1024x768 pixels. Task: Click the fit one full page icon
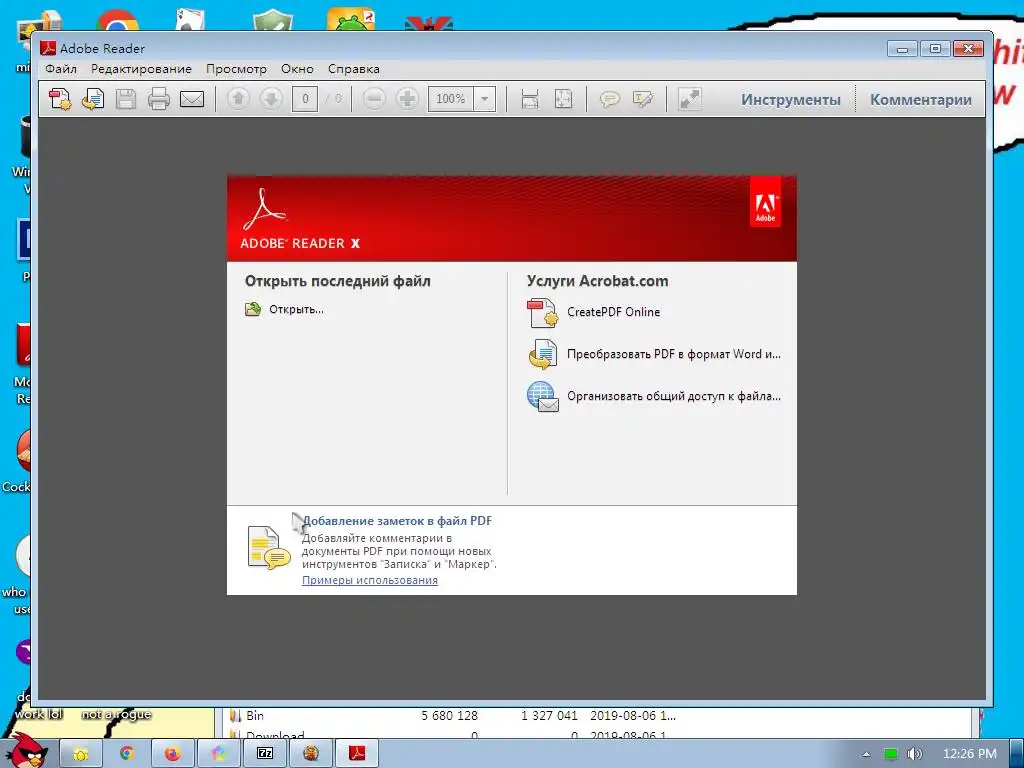(563, 99)
